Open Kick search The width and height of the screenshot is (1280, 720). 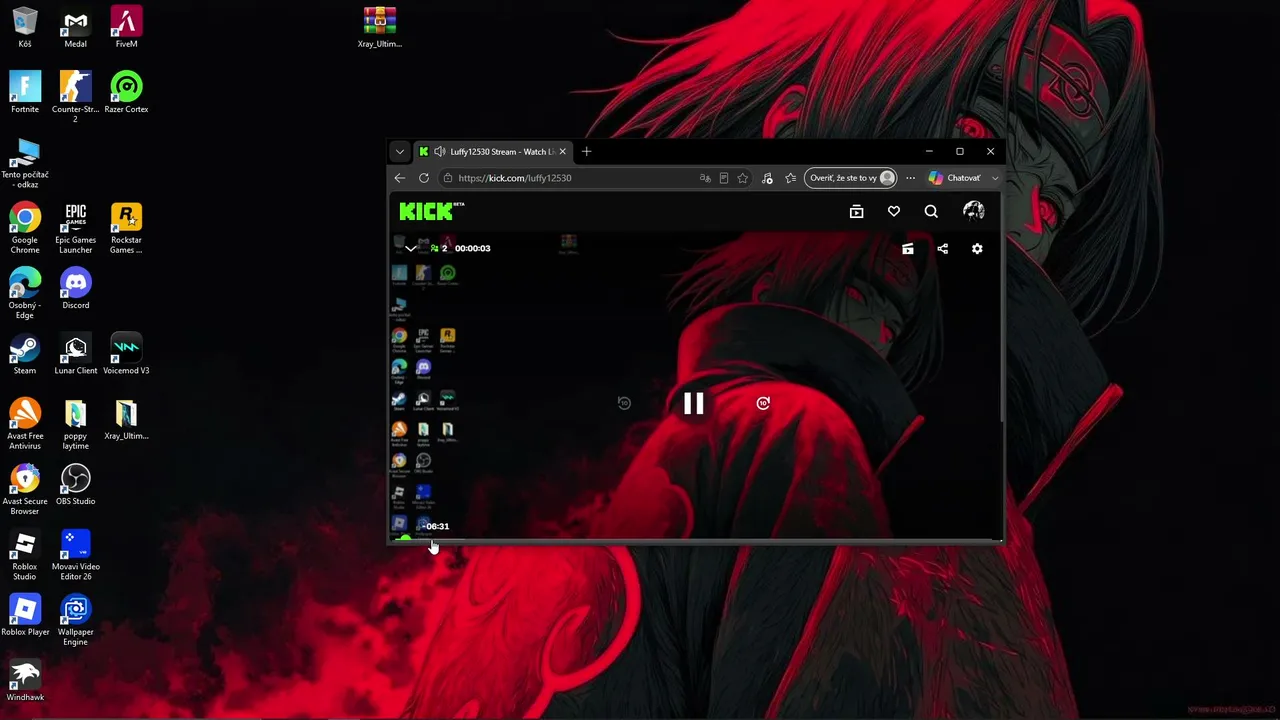coord(931,211)
